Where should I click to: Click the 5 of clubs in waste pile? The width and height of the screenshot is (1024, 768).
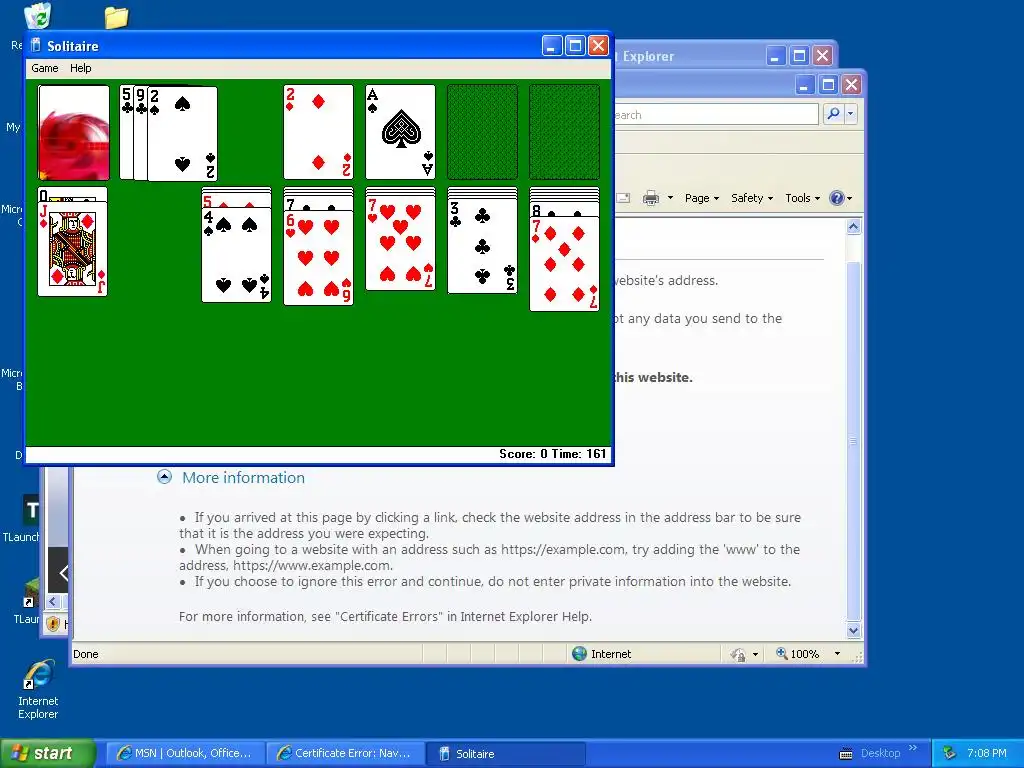click(x=127, y=133)
